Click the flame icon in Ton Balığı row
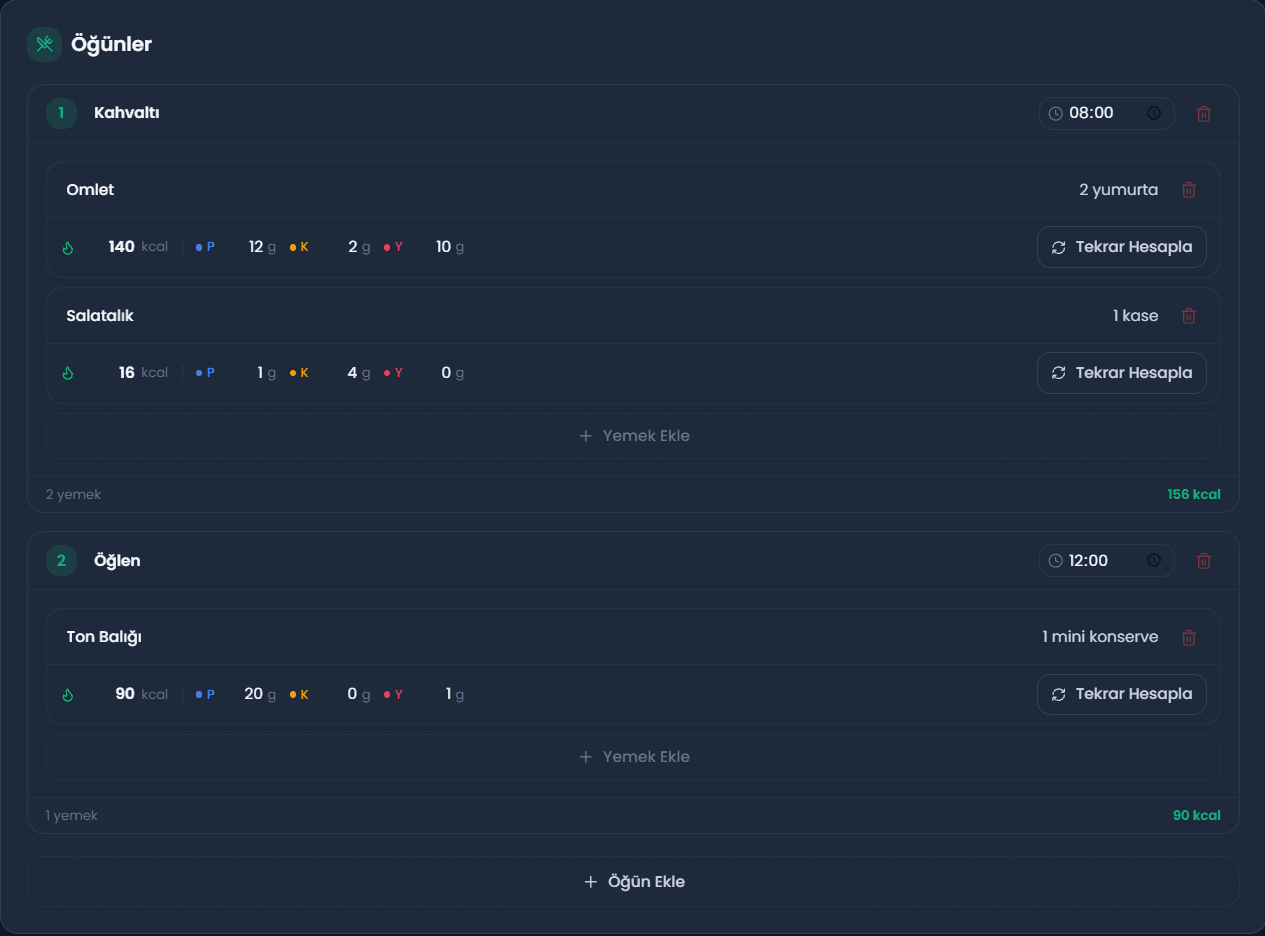The height and width of the screenshot is (936, 1265). 68,694
